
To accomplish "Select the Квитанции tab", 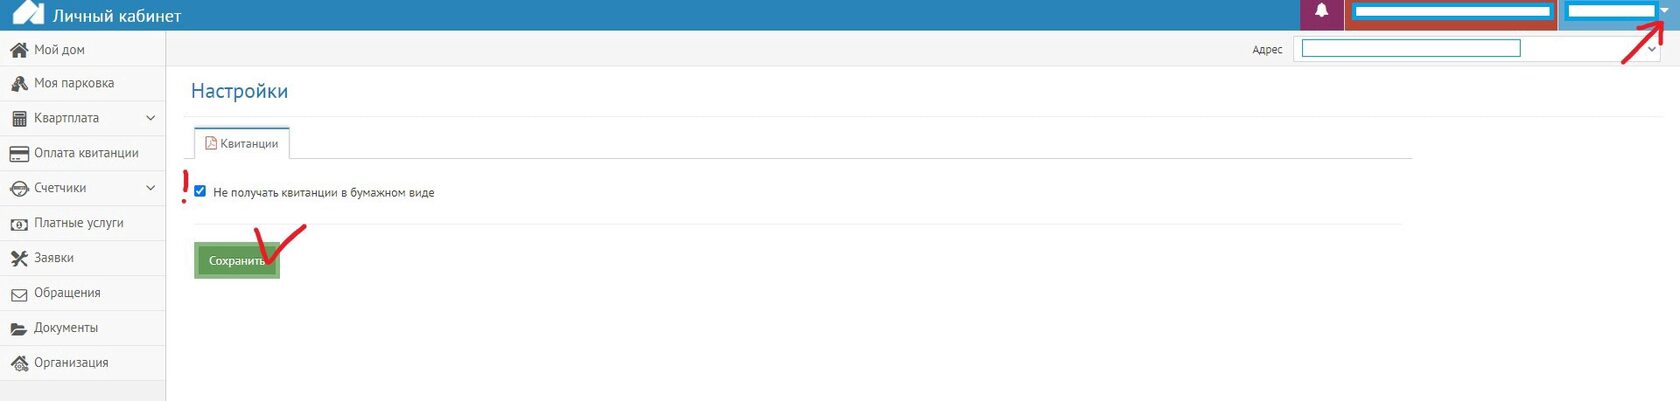I will click(241, 143).
